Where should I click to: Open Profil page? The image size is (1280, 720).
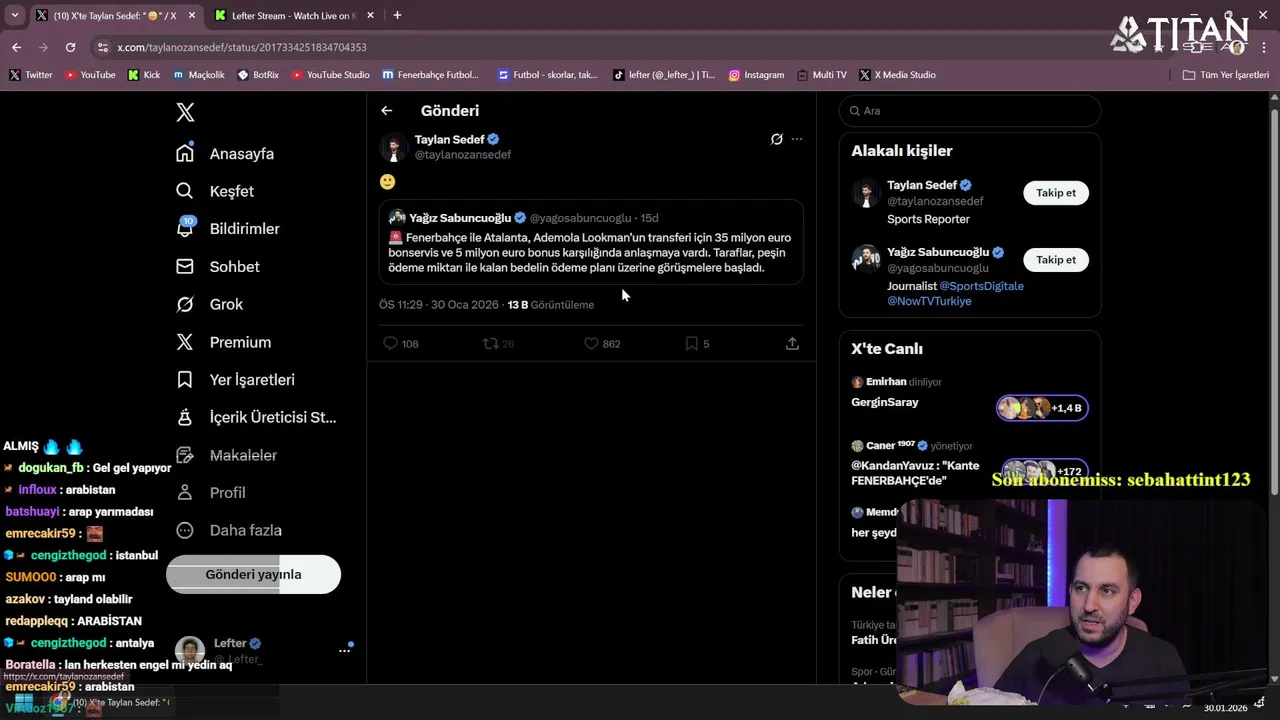pyautogui.click(x=211, y=493)
